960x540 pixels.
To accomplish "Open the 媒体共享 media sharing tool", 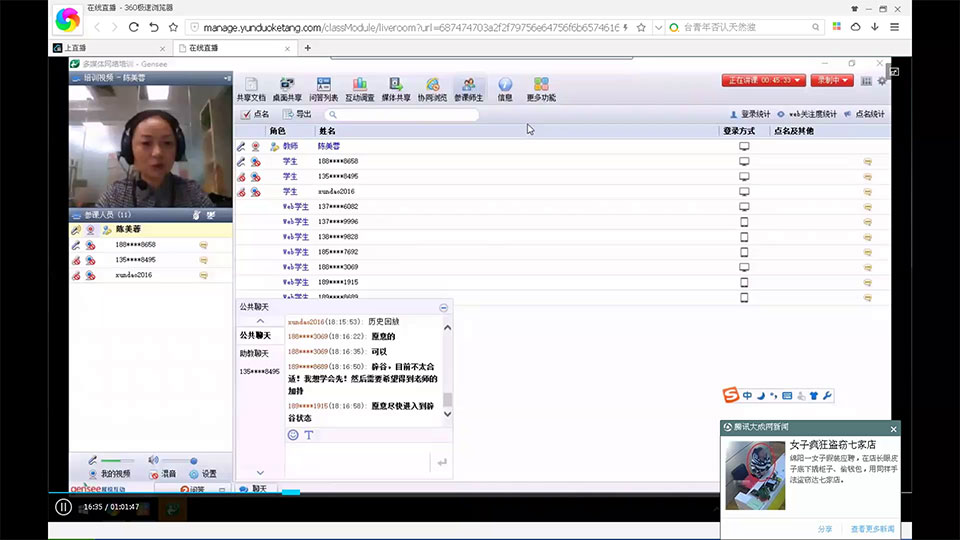I will click(396, 89).
